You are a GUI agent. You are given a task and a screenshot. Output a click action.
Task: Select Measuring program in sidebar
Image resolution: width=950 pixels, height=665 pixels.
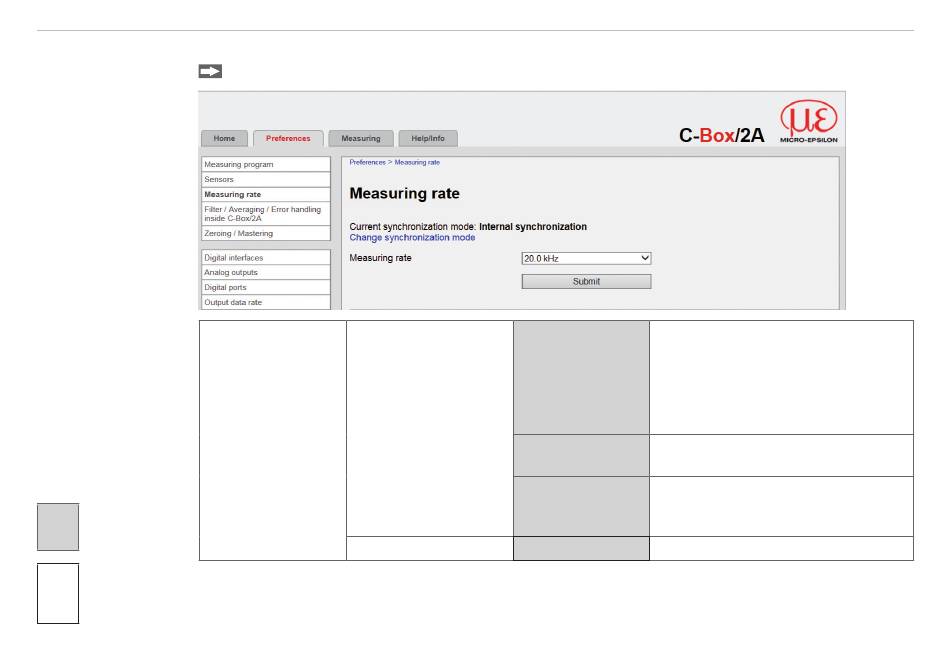tap(266, 164)
